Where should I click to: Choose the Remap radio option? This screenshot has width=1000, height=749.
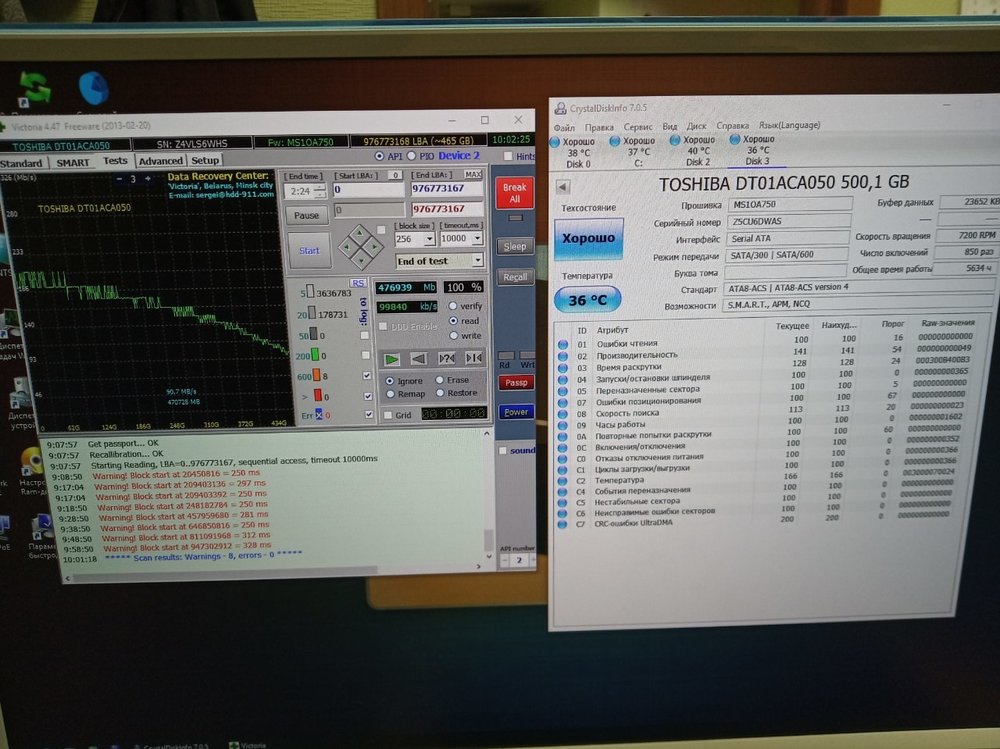(390, 394)
